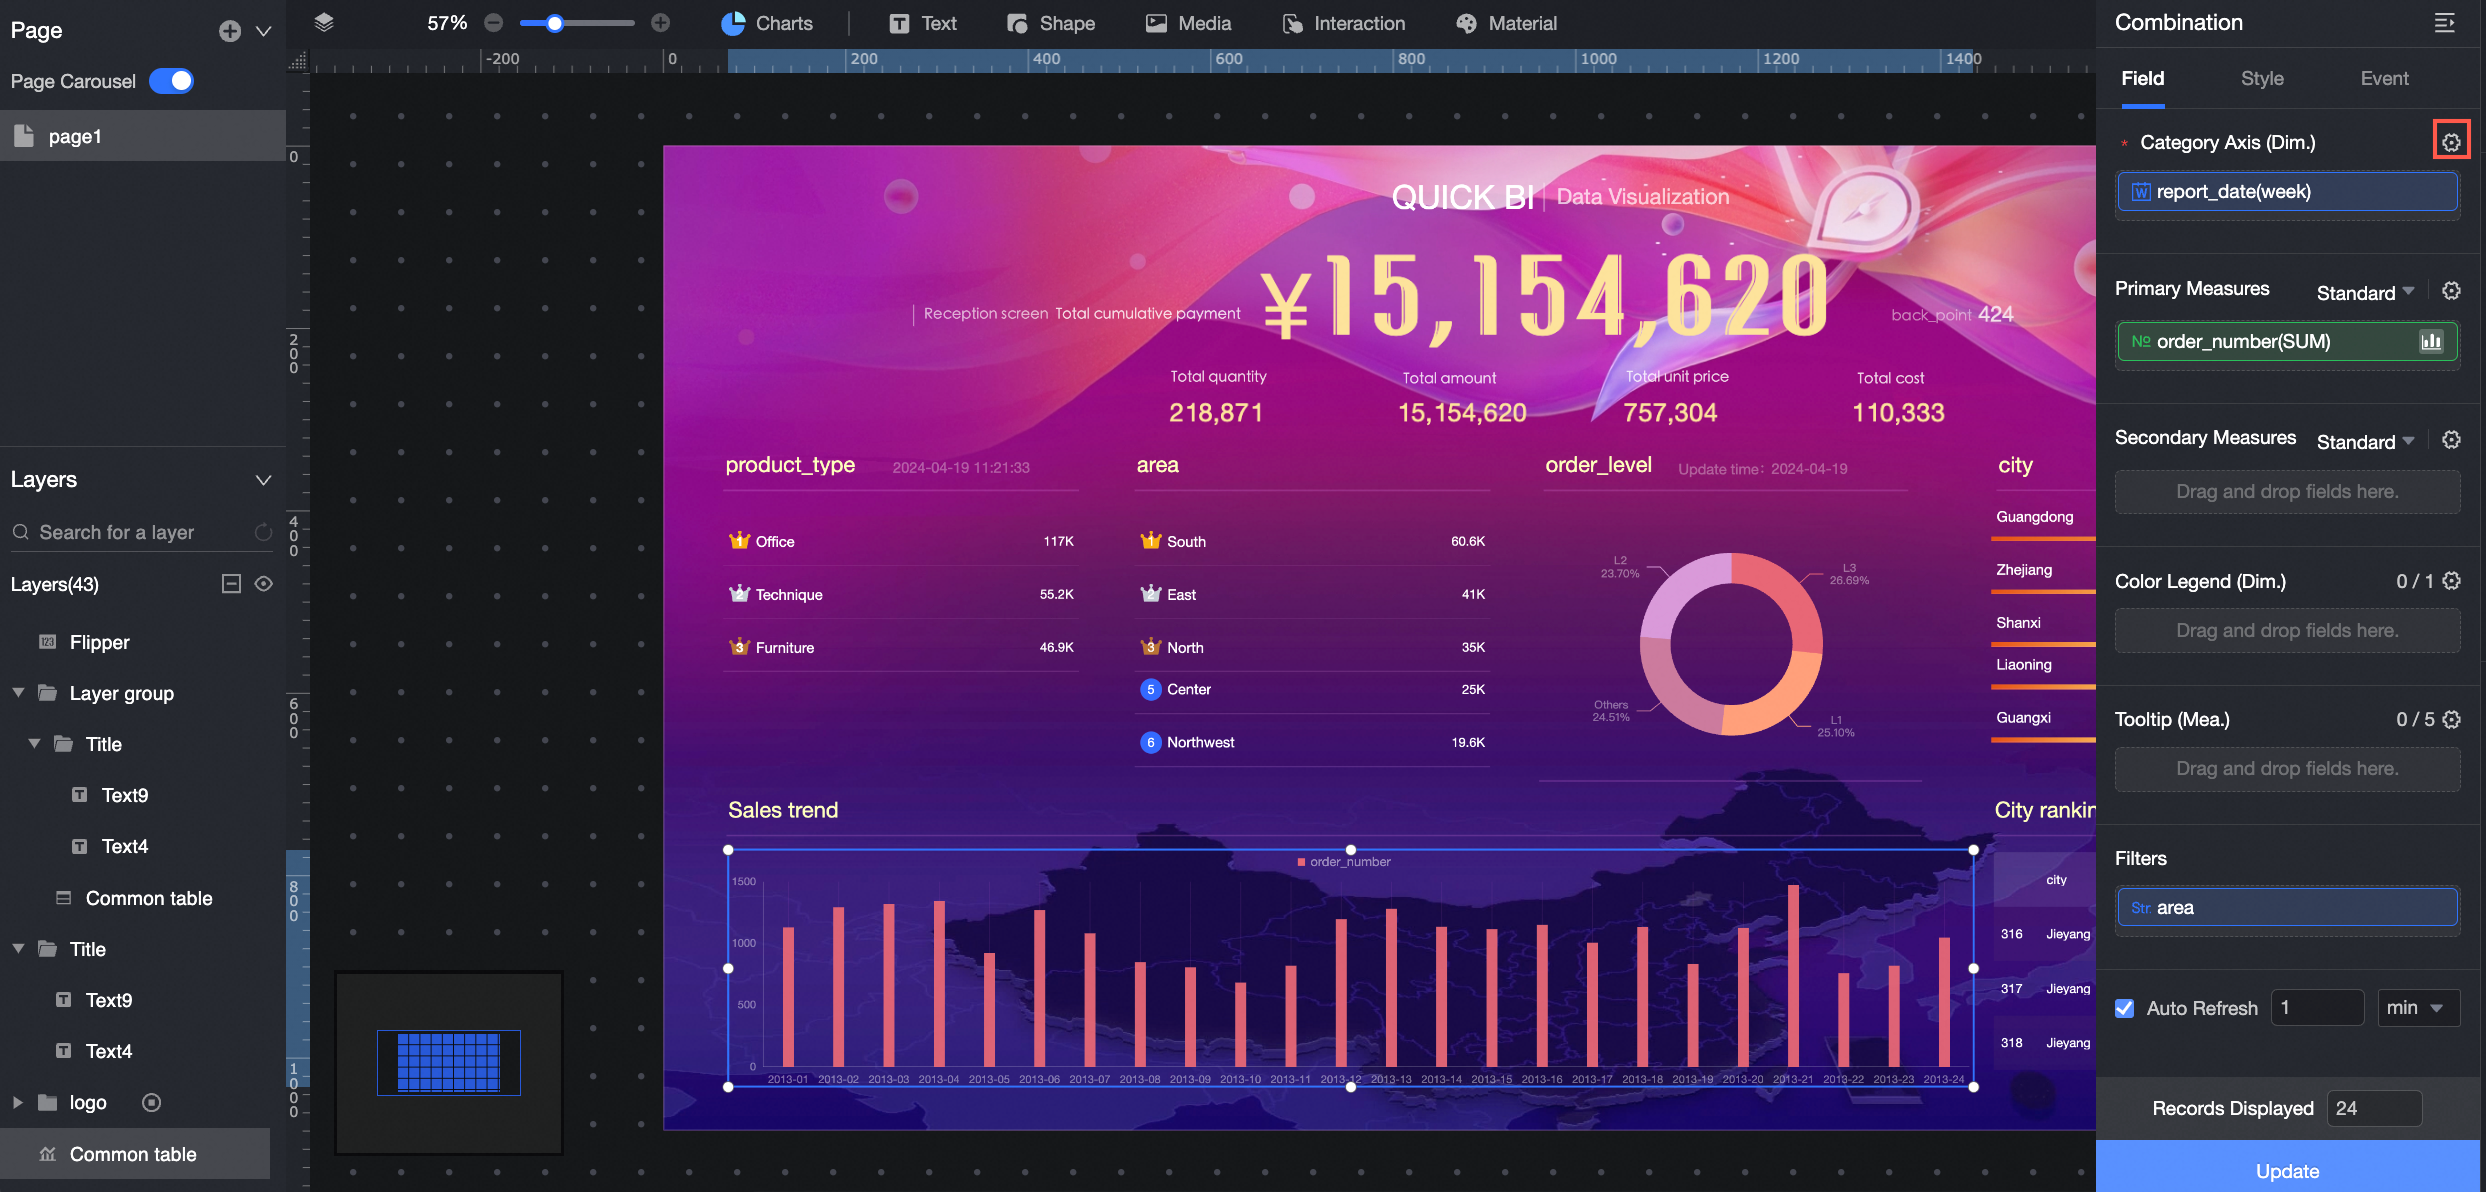Viewport: 2486px width, 1192px height.
Task: Open Tooltip (Mea.) settings gear
Action: pos(2452,719)
